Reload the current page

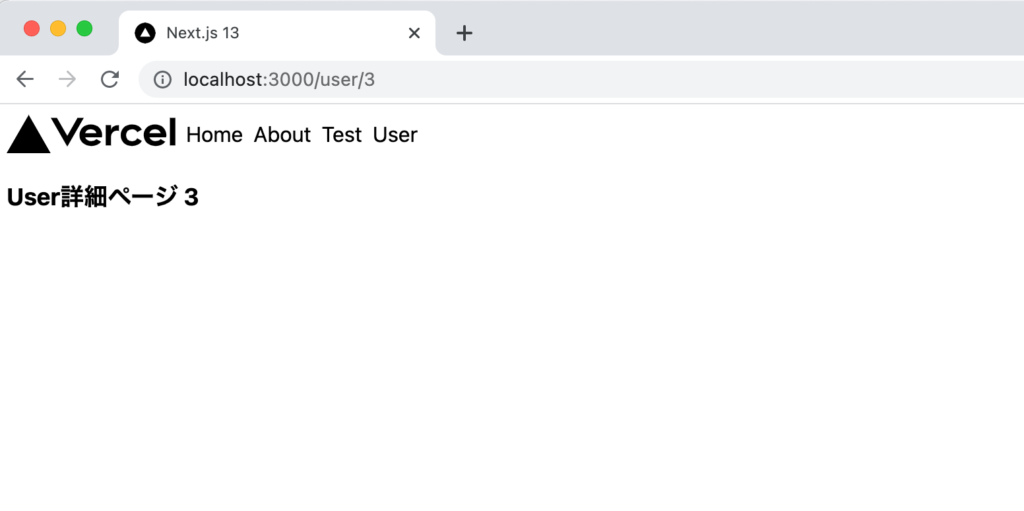(x=110, y=80)
